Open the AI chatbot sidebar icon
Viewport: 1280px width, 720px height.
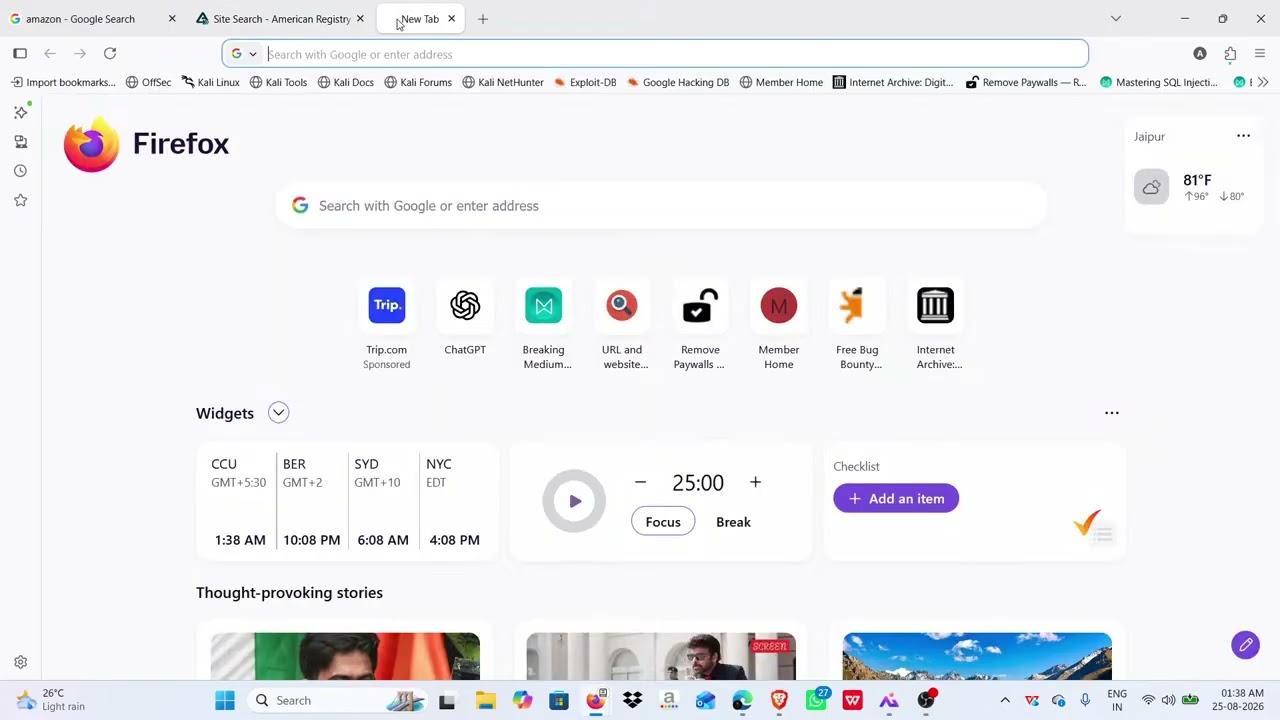pyautogui.click(x=20, y=113)
